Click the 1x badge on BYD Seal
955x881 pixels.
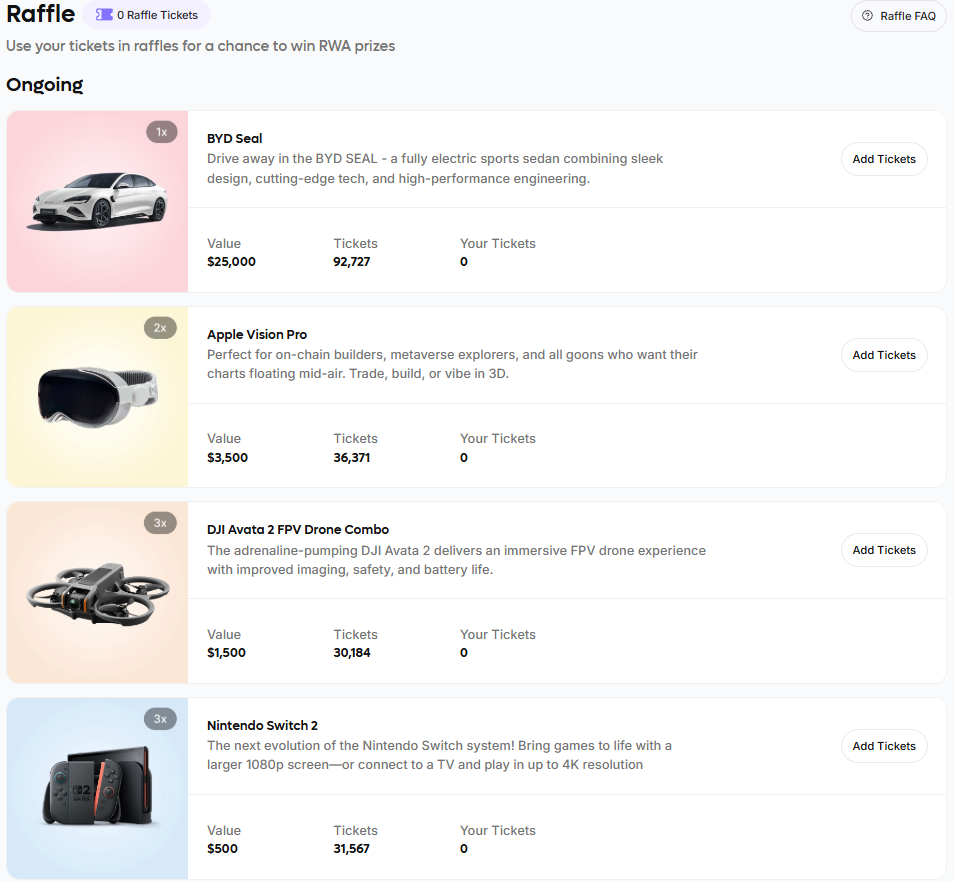tap(161, 132)
